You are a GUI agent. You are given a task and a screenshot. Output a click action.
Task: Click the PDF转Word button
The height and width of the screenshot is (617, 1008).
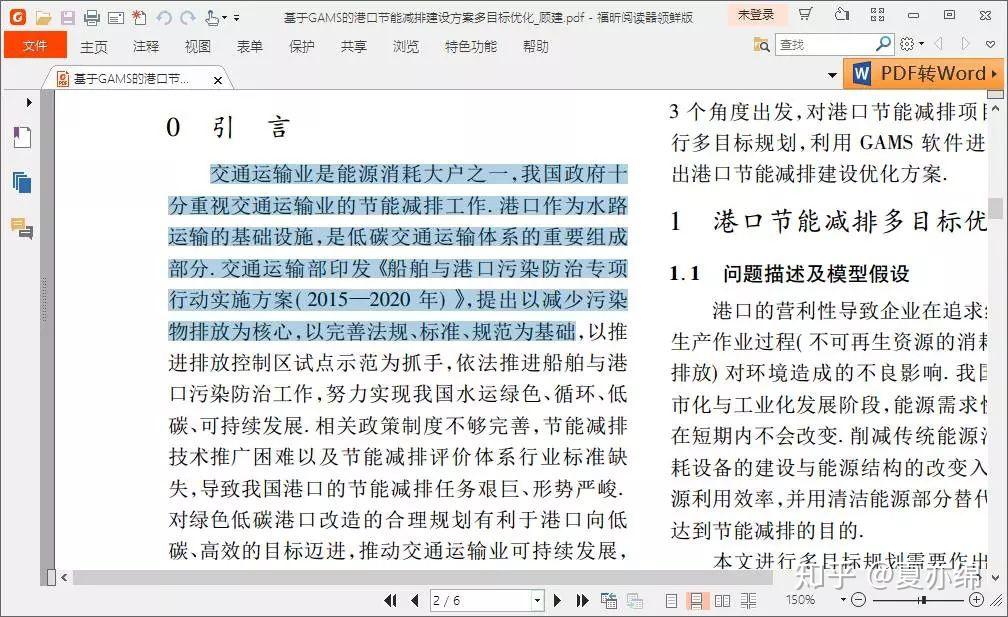click(x=924, y=73)
